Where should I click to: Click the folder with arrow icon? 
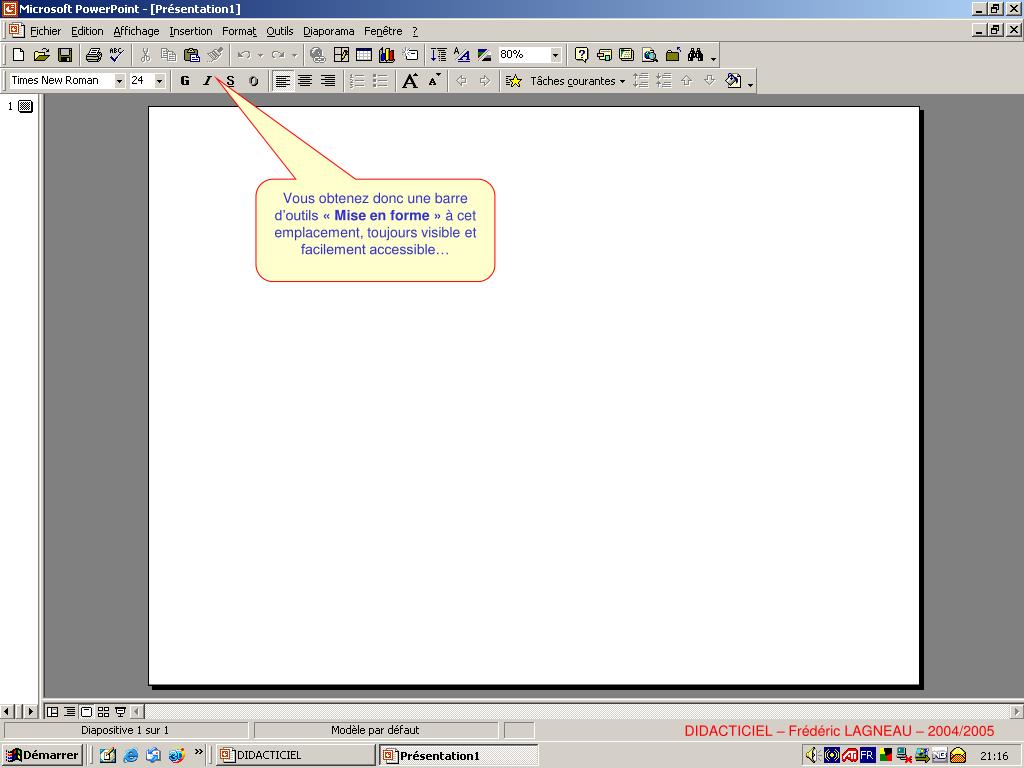click(x=673, y=55)
